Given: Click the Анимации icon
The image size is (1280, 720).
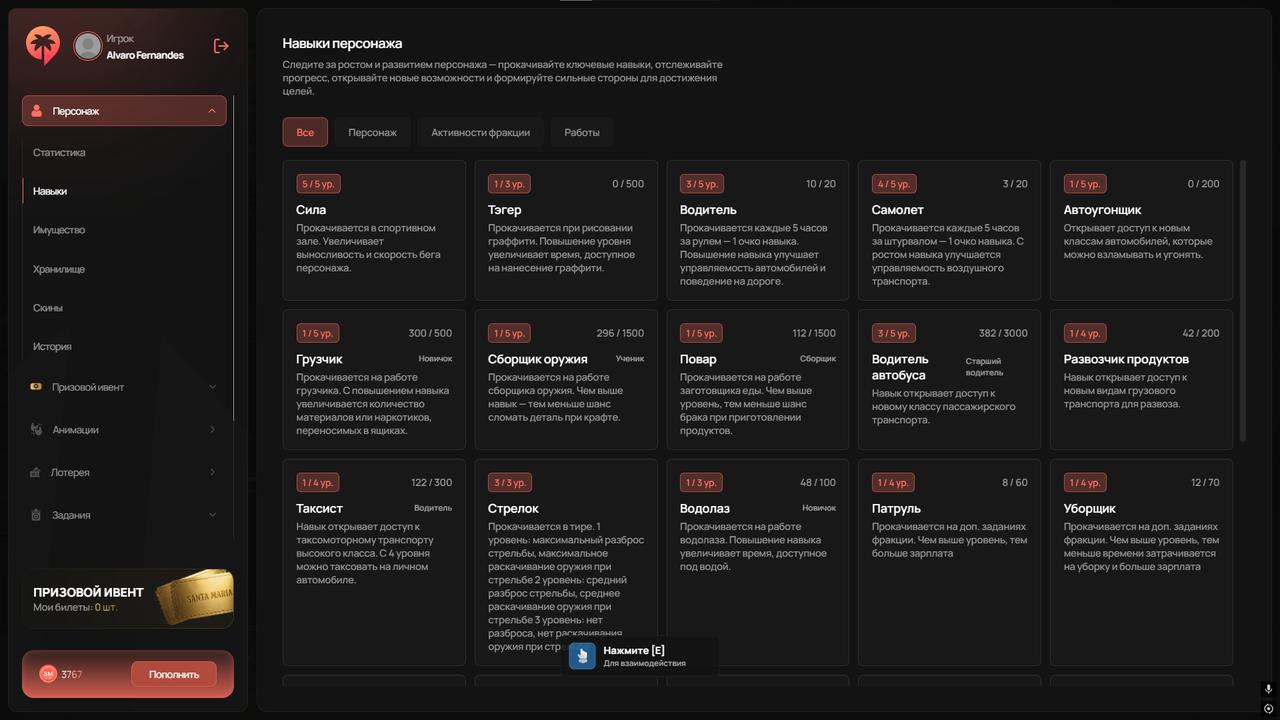Looking at the screenshot, I should [37, 430].
